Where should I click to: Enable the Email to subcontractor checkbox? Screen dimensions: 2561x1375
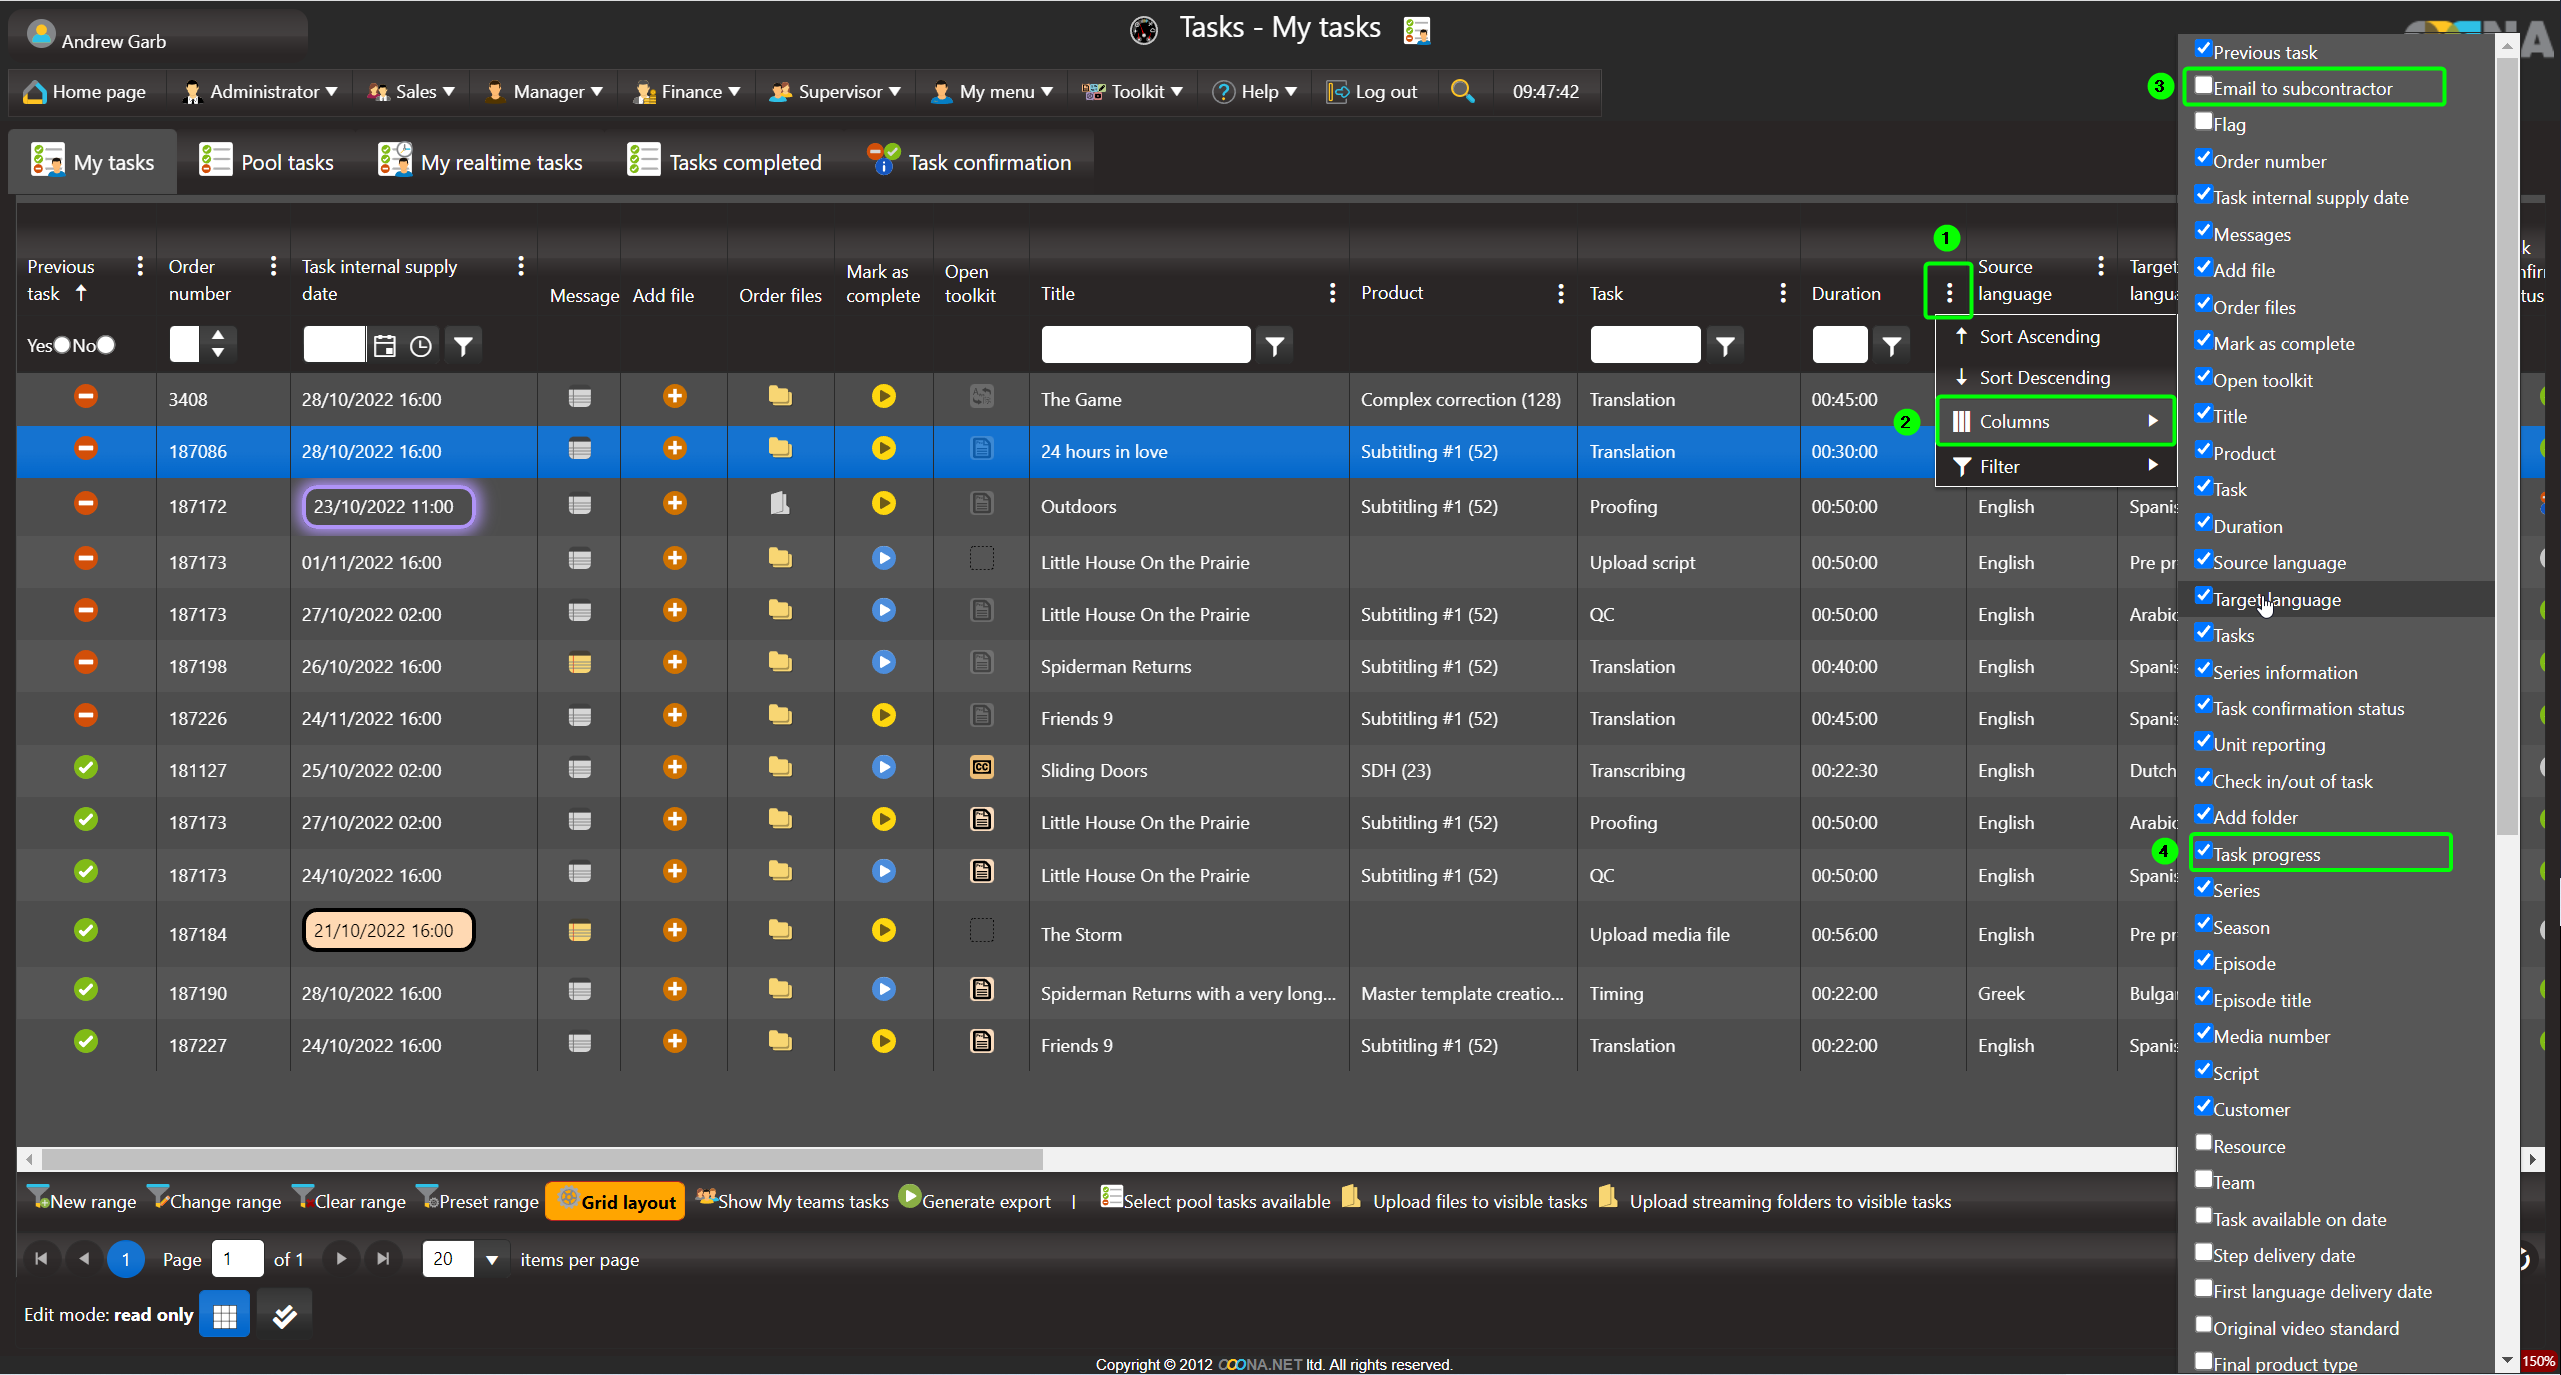(2203, 87)
